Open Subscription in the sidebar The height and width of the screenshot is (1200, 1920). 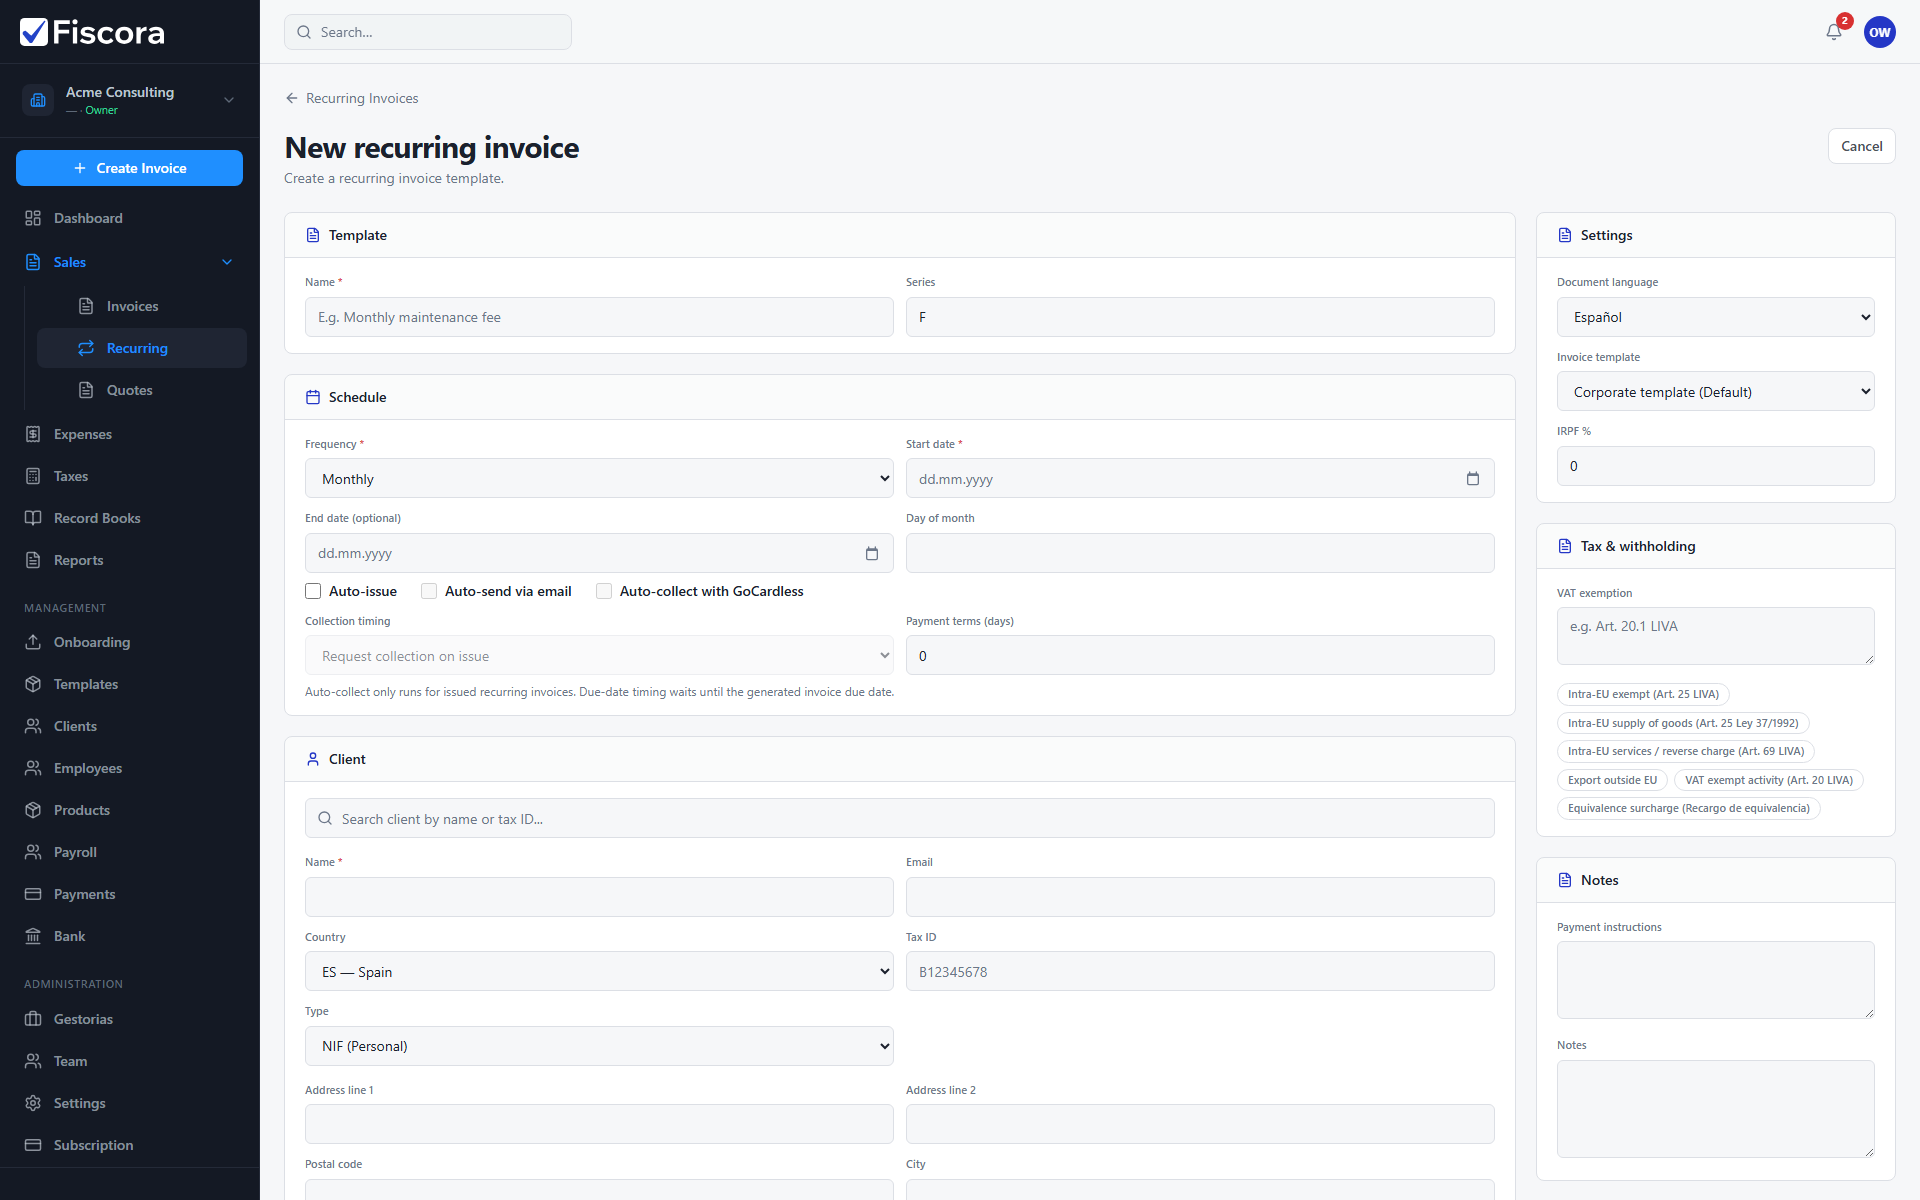coord(130,1145)
